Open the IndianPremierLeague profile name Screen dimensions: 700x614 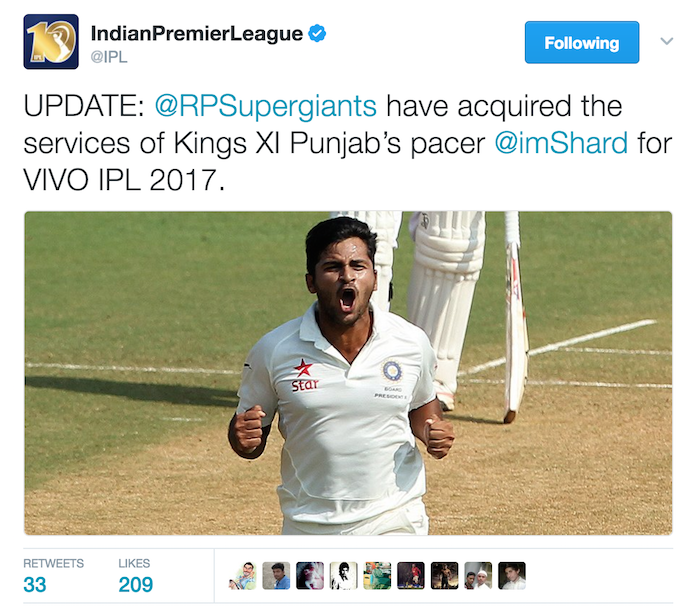pyautogui.click(x=196, y=33)
